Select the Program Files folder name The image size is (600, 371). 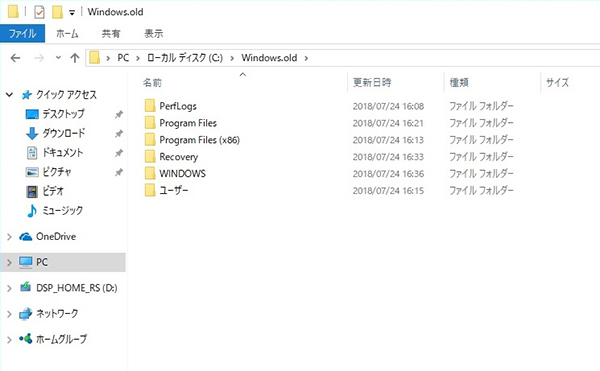point(188,123)
